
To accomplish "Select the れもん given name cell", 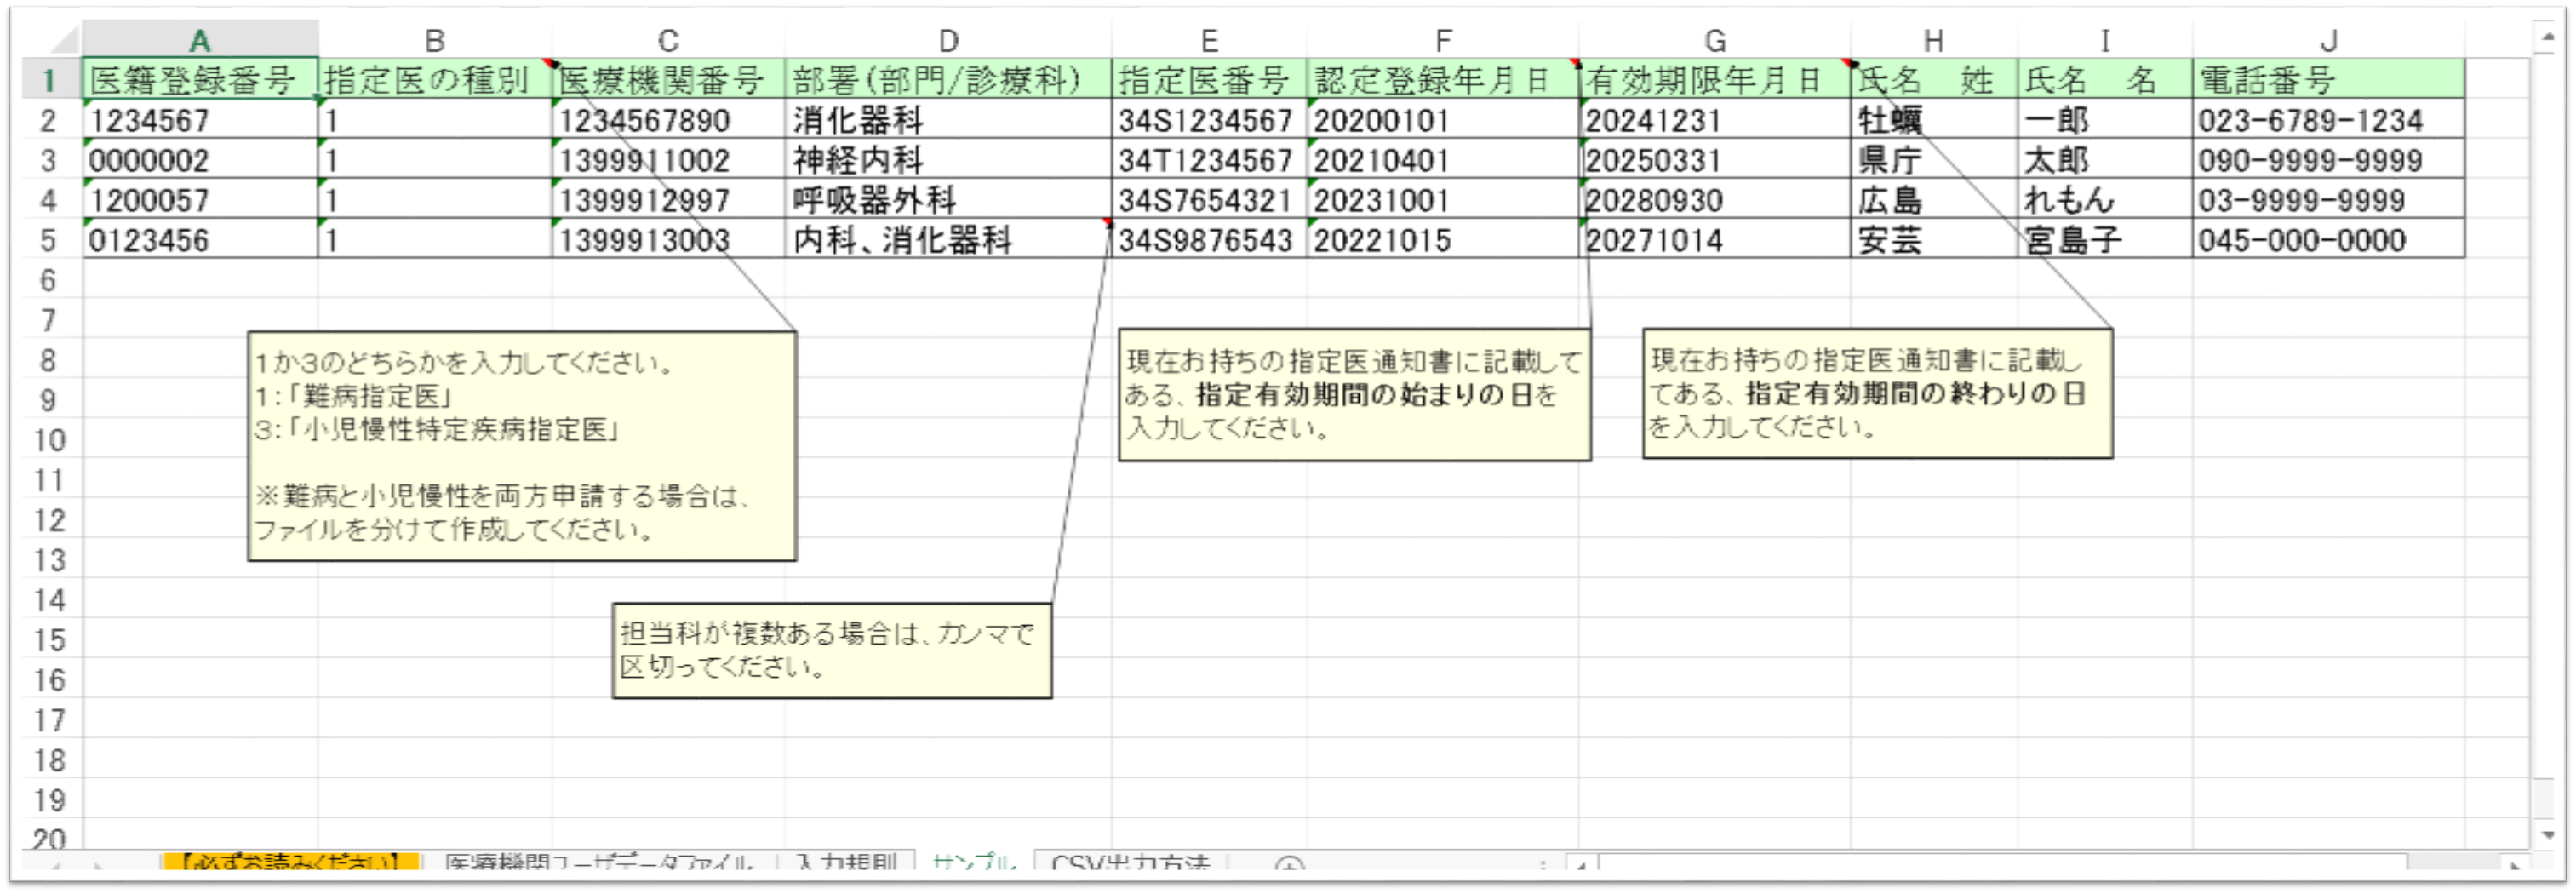I will click(2104, 199).
